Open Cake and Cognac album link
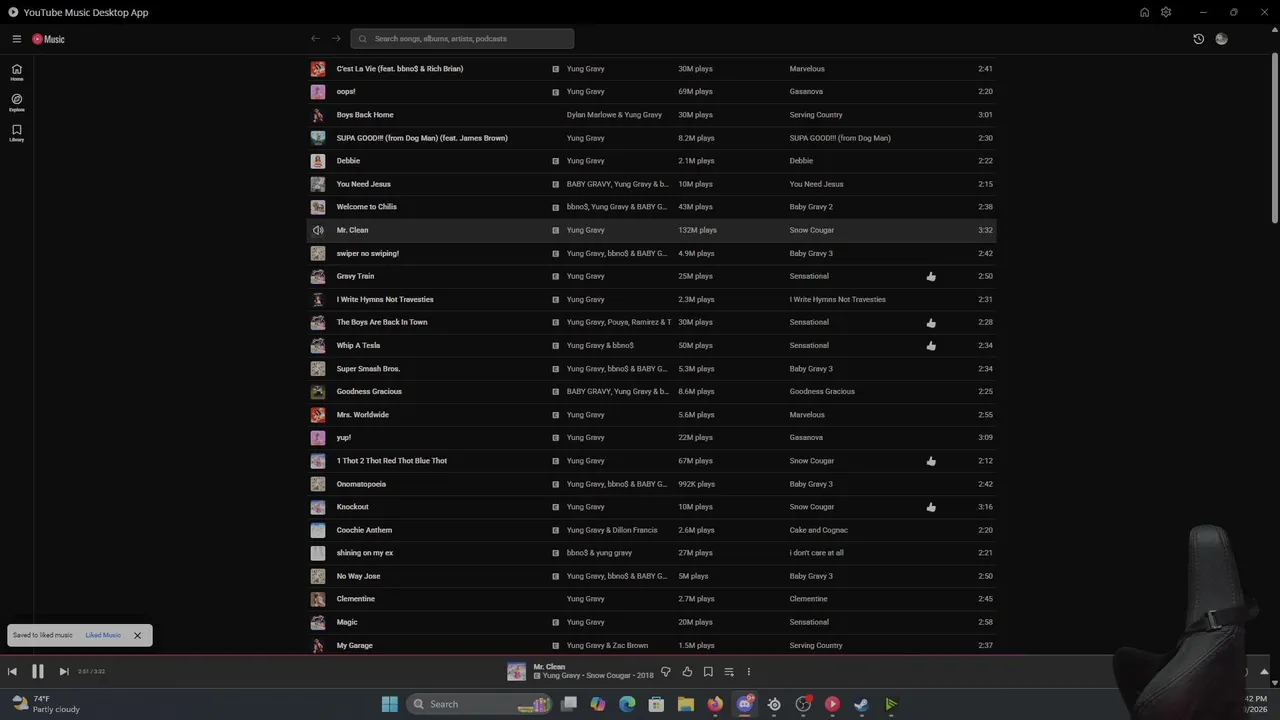Image resolution: width=1280 pixels, height=720 pixels. tap(819, 530)
